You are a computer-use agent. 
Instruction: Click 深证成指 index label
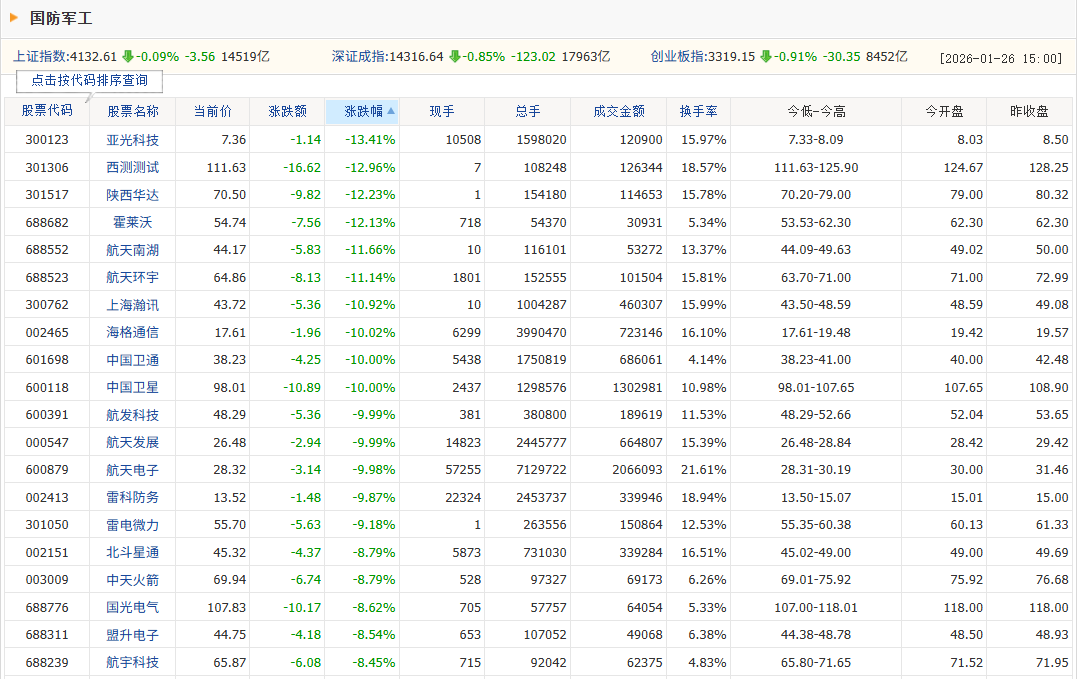click(358, 56)
